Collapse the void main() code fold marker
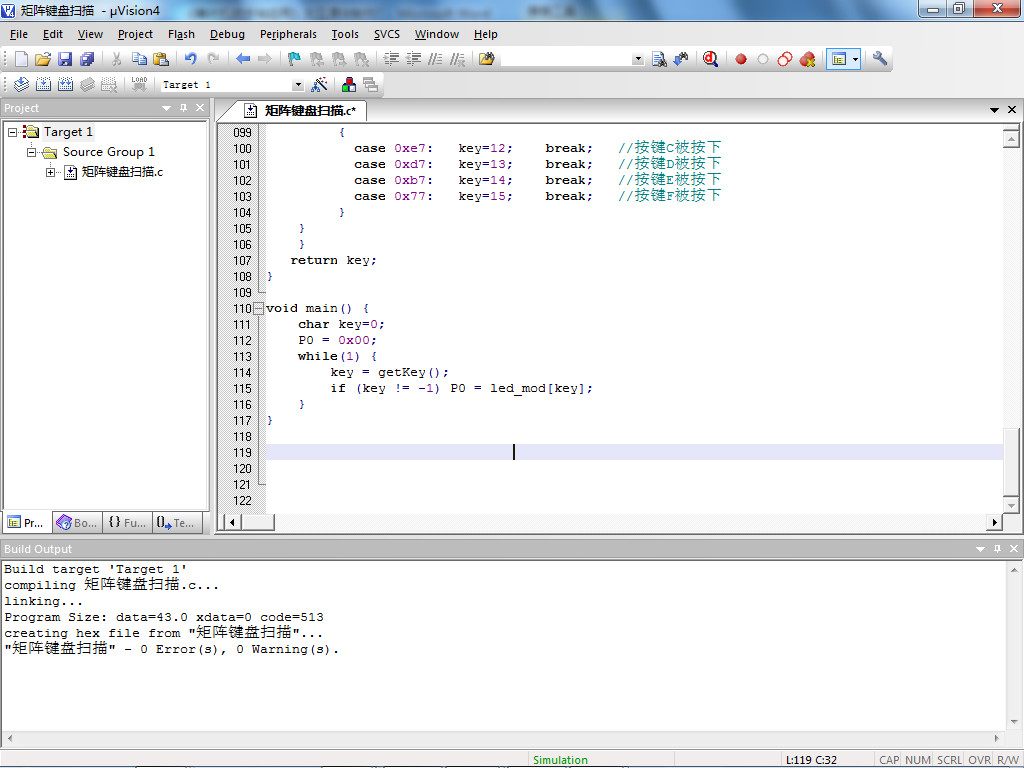Image resolution: width=1024 pixels, height=768 pixels. [x=259, y=308]
